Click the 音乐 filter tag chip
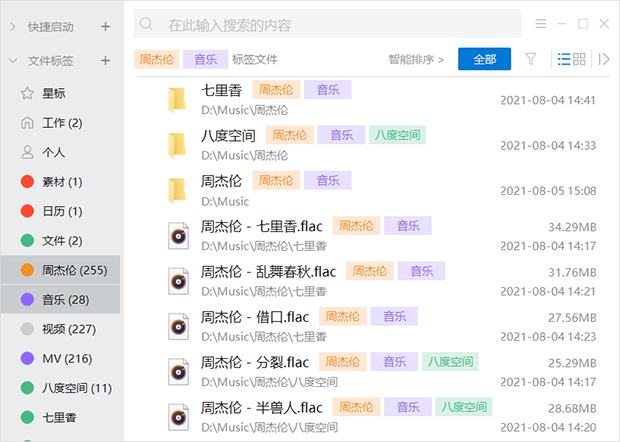 point(206,59)
